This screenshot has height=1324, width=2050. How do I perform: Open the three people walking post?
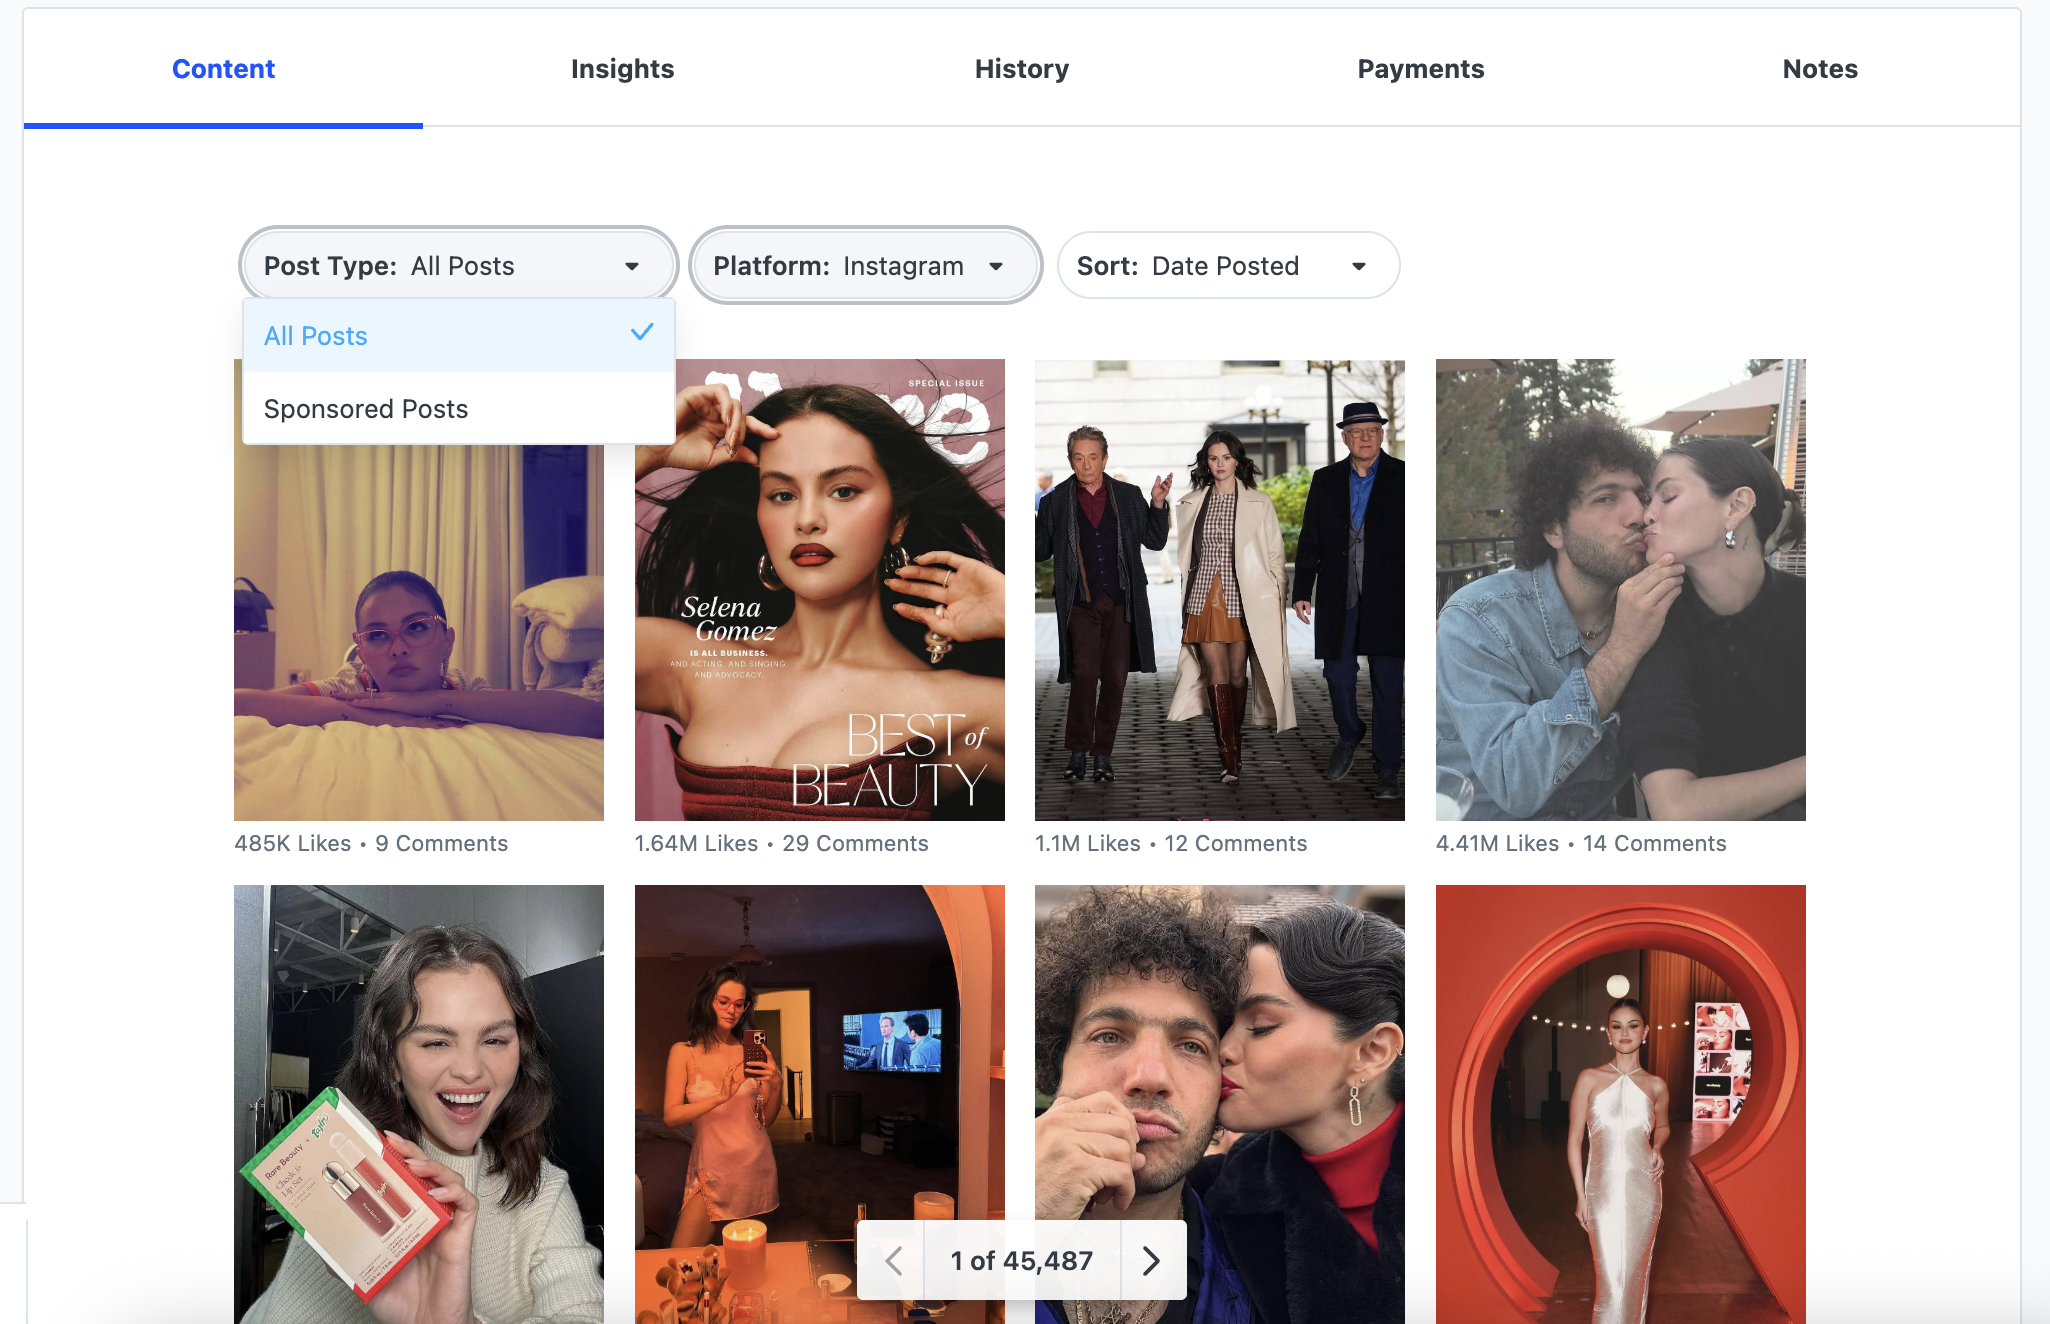point(1219,590)
